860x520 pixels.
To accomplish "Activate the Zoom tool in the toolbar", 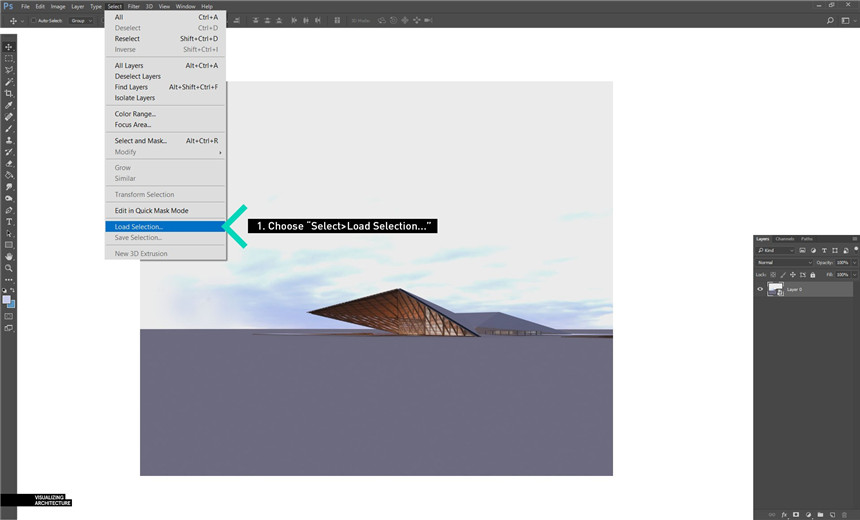I will pos(9,268).
